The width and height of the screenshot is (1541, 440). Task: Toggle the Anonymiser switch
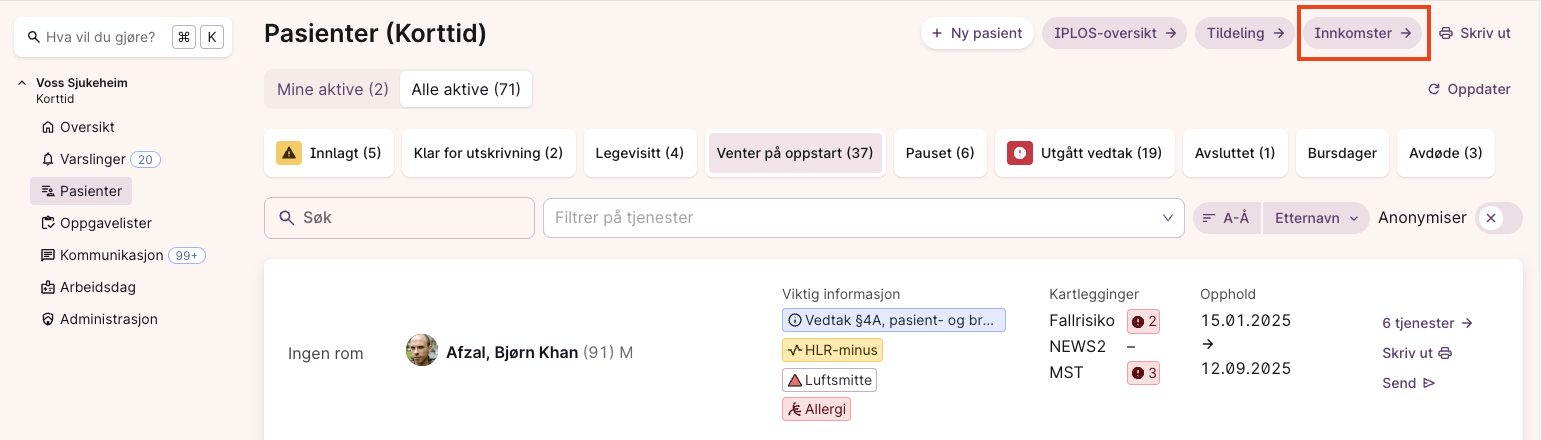[1498, 218]
